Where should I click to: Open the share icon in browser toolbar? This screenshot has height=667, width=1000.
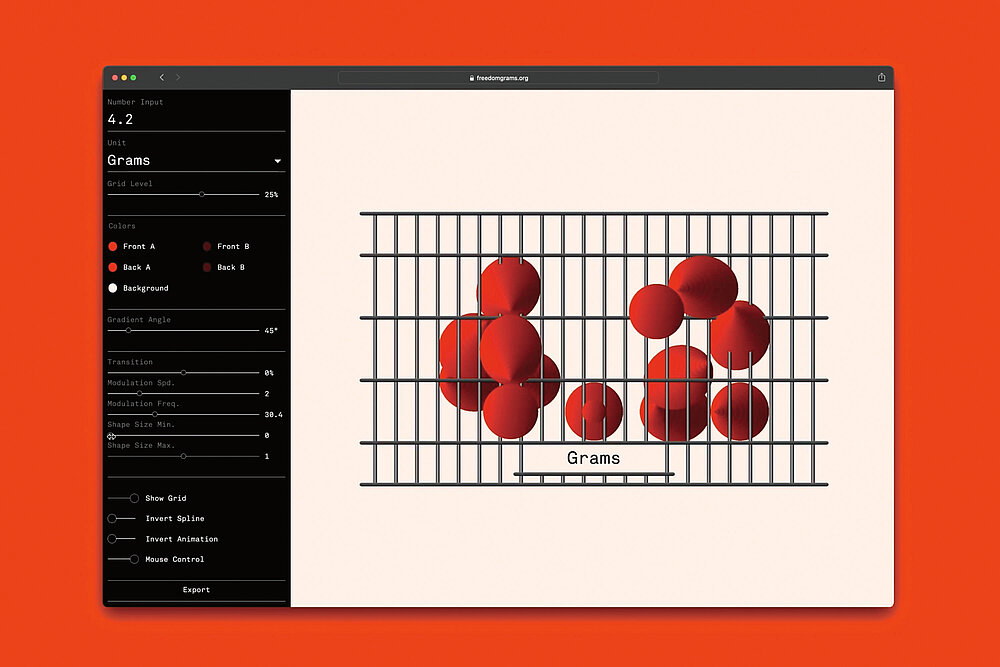point(881,78)
